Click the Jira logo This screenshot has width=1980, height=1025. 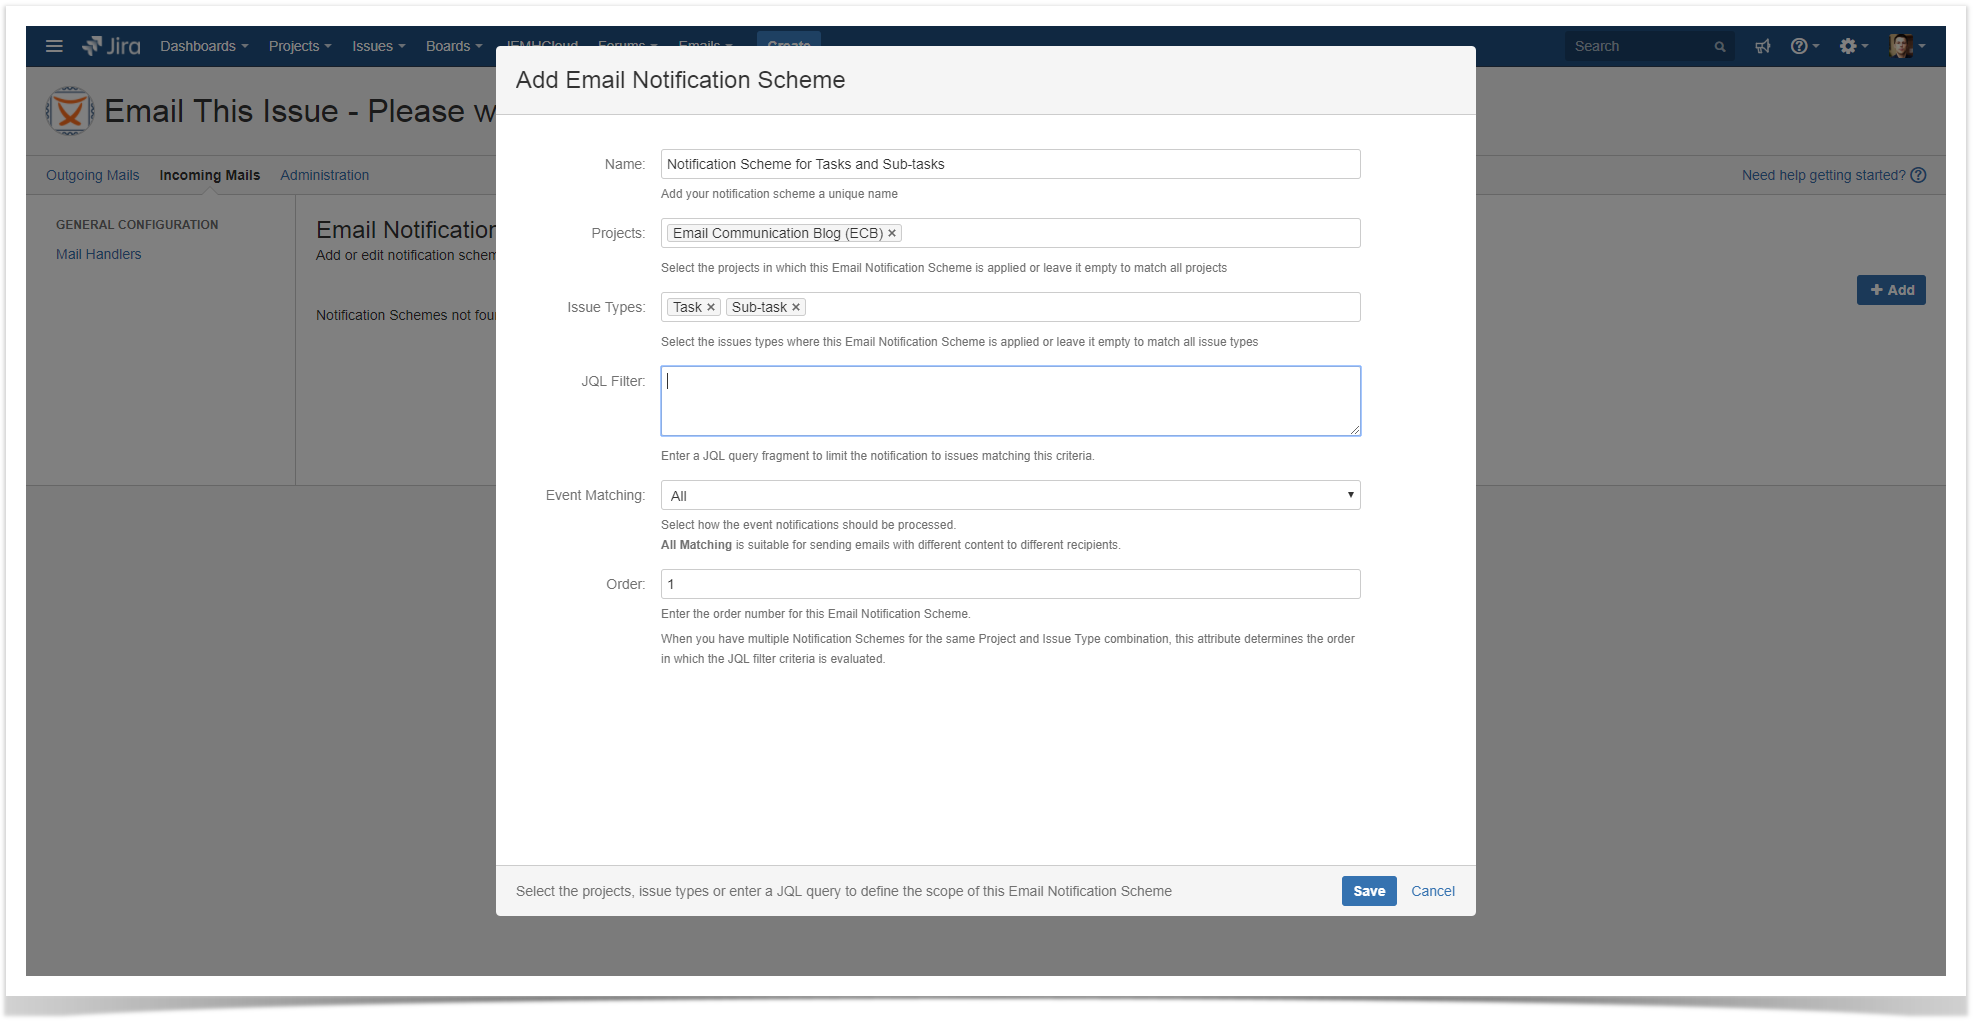point(111,46)
